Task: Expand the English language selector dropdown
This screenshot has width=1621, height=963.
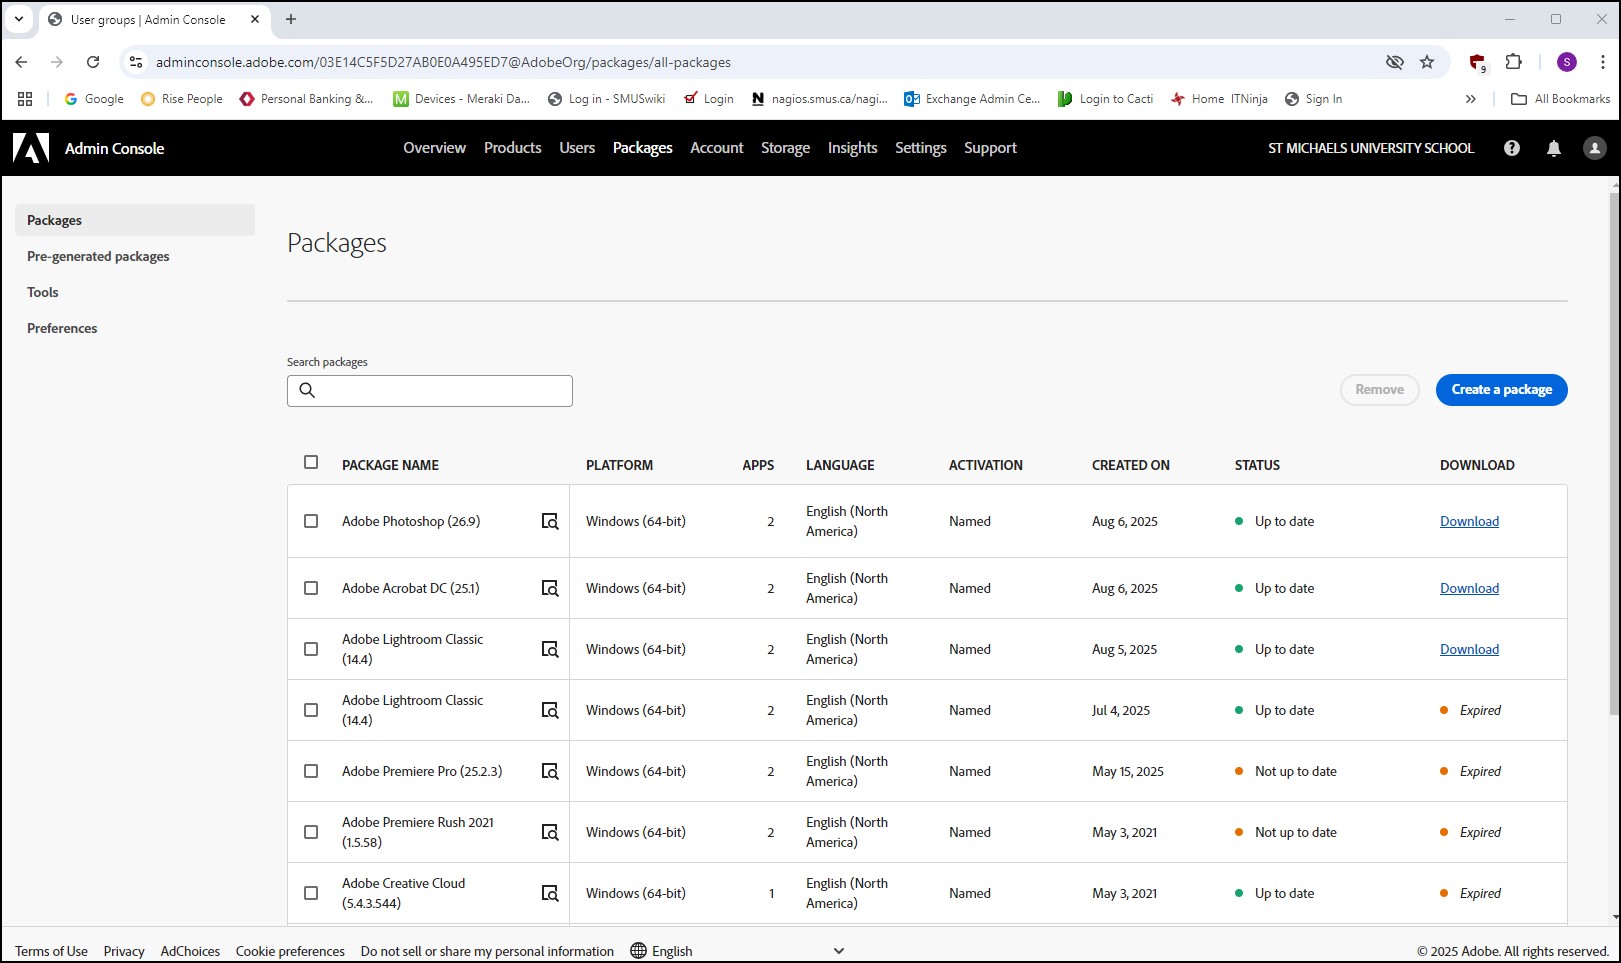Action: point(738,951)
